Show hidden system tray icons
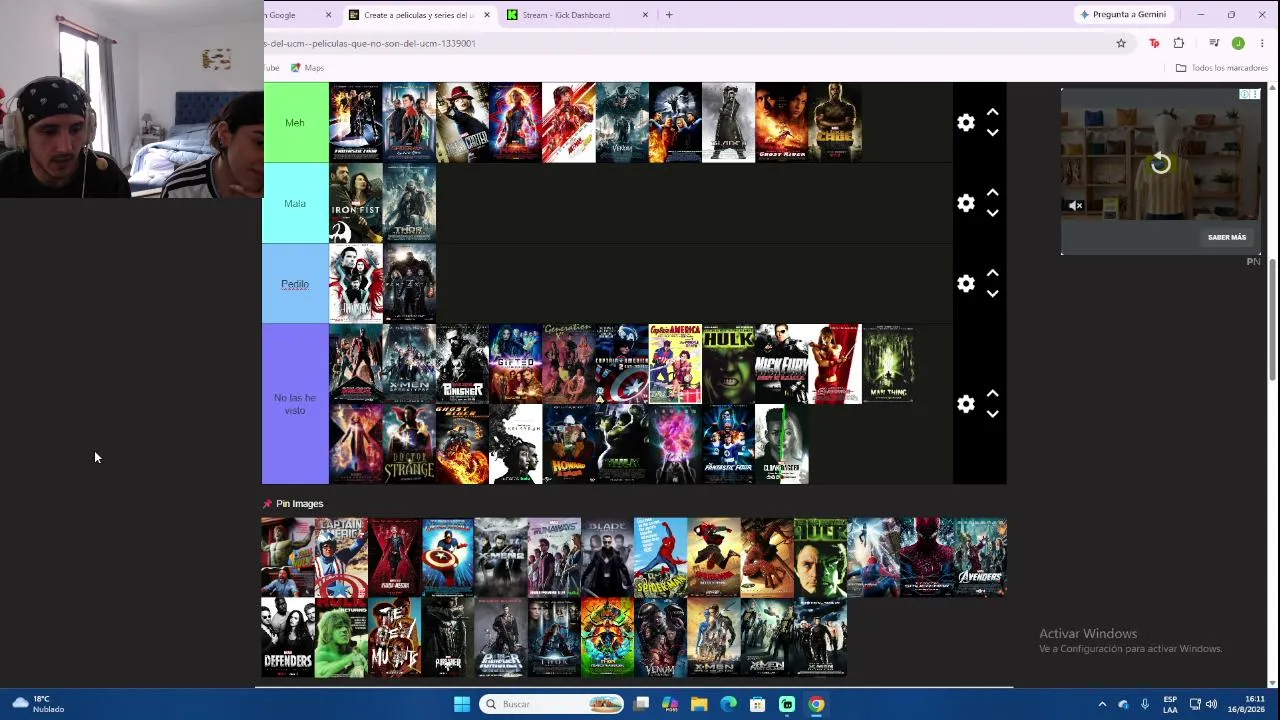 (1102, 704)
